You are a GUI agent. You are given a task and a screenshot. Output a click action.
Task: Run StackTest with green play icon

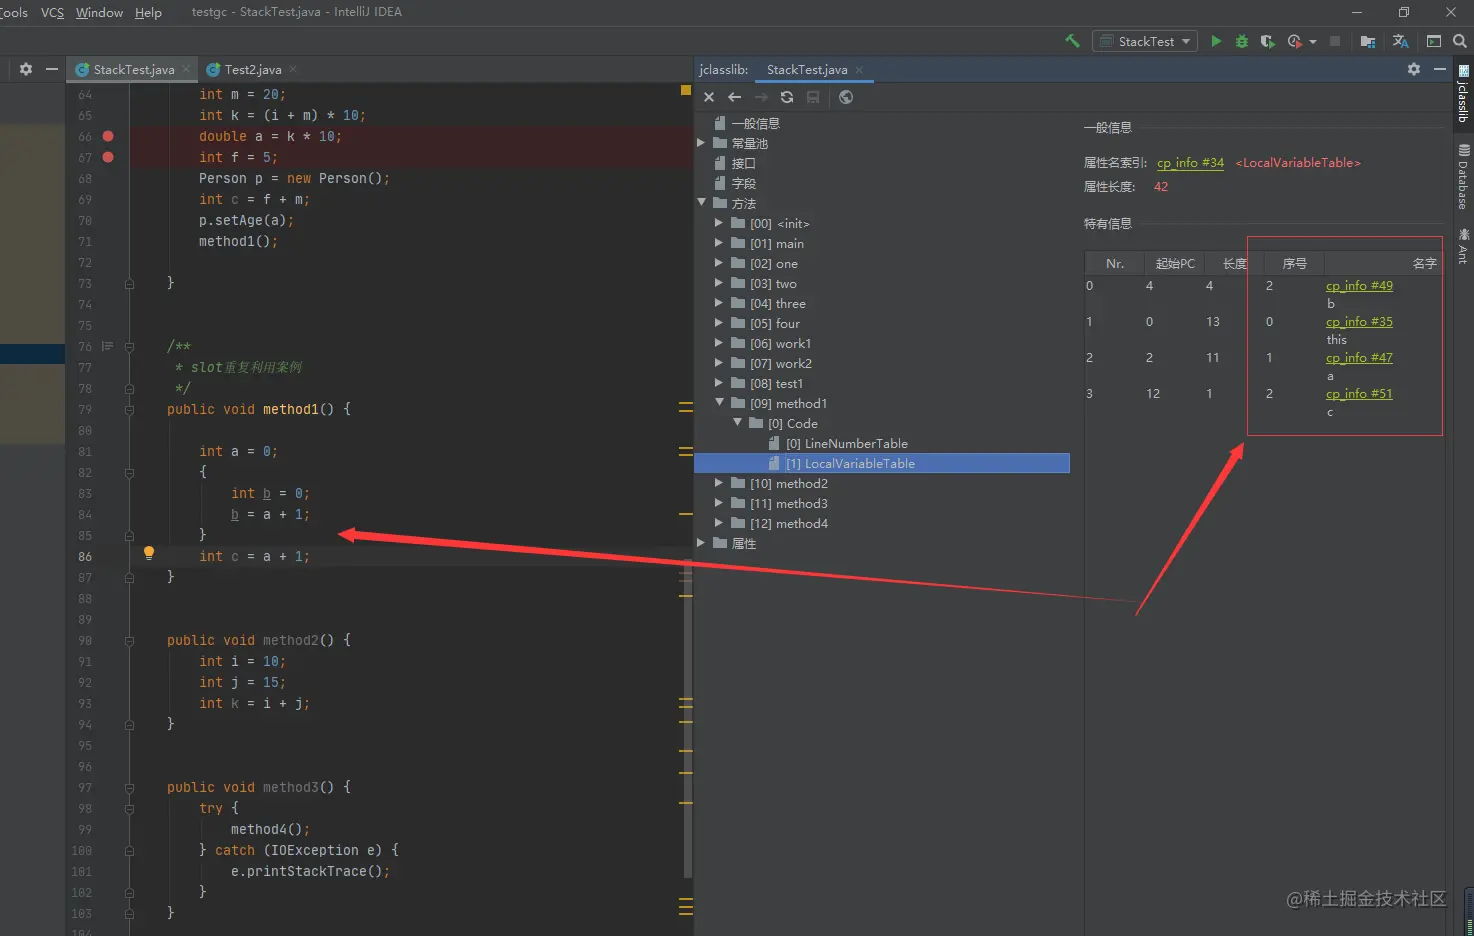coord(1216,41)
